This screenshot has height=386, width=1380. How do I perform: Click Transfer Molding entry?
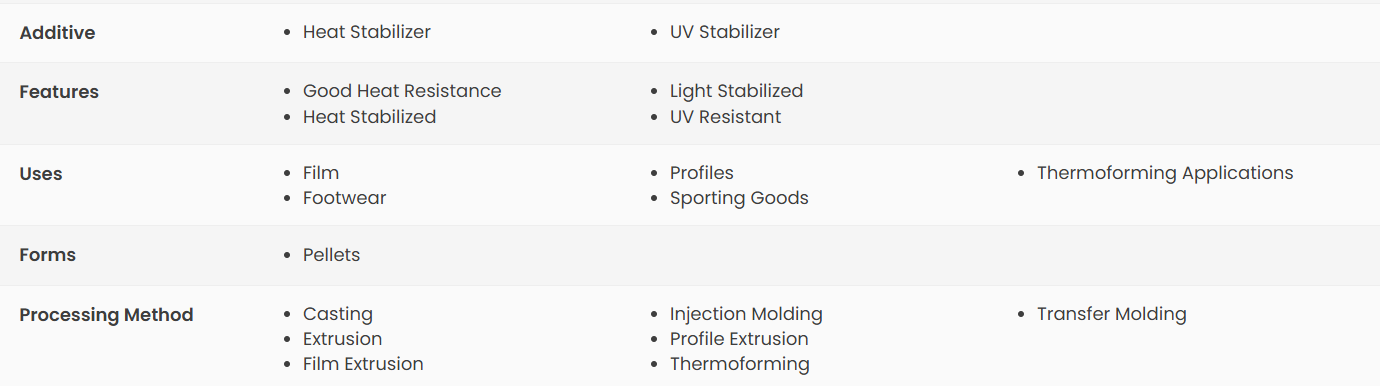[1112, 314]
